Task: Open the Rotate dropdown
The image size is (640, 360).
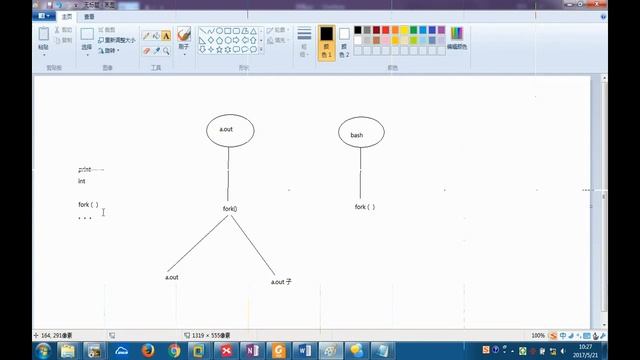Action: pos(109,51)
